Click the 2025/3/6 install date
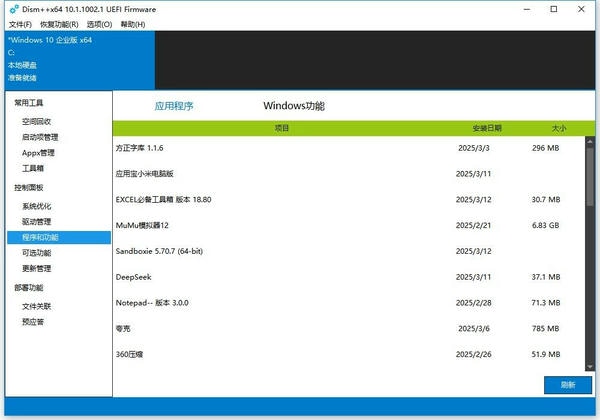Viewport: 600px width, 420px height. (x=474, y=329)
